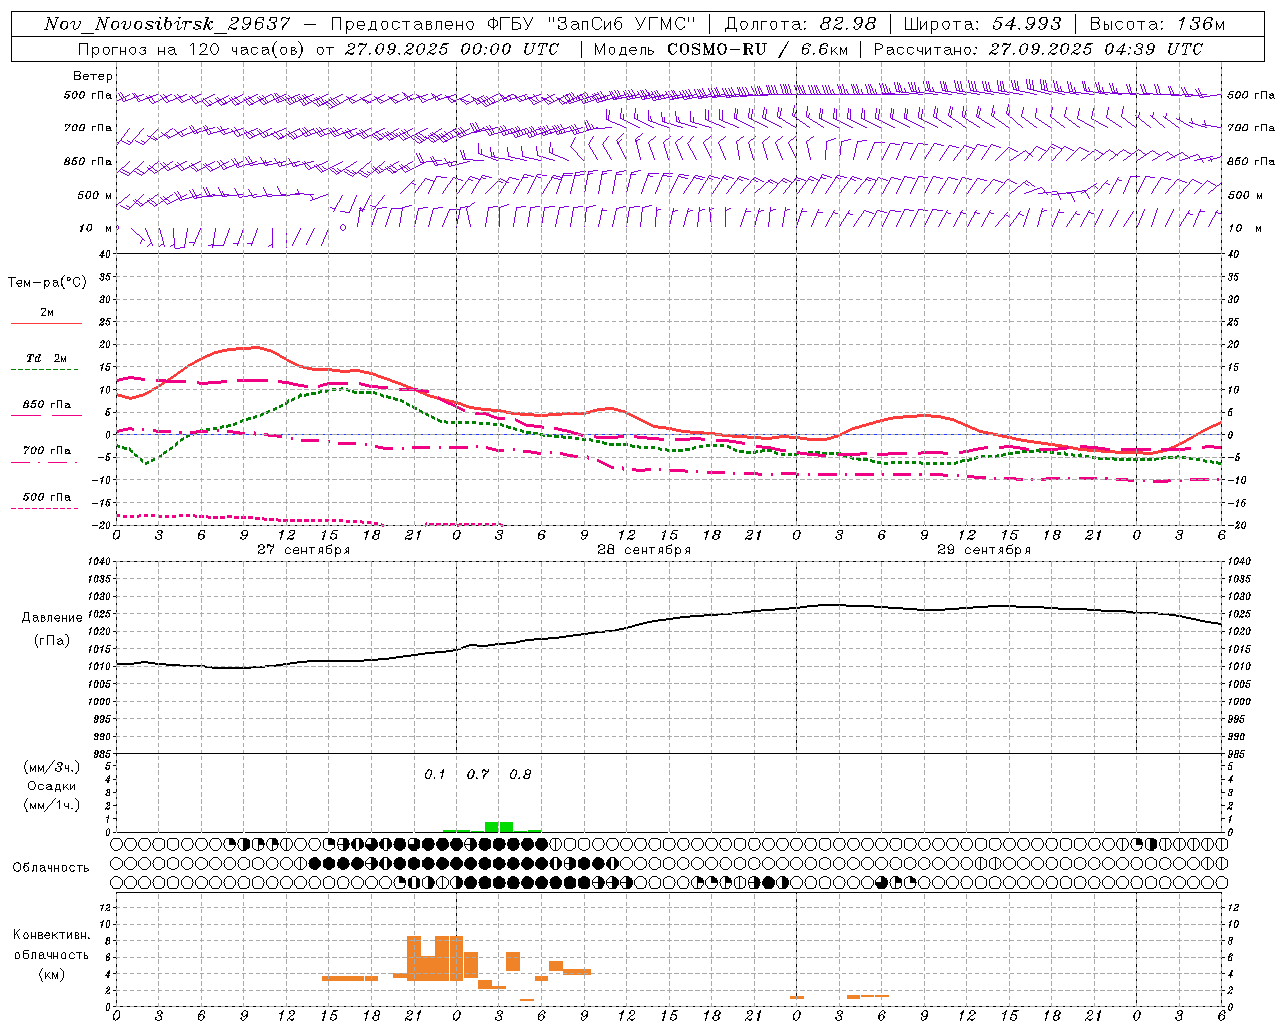Screen dimensions: 1280x1024
Task: Click the 0.1 precipitation amount
Action: point(435,774)
